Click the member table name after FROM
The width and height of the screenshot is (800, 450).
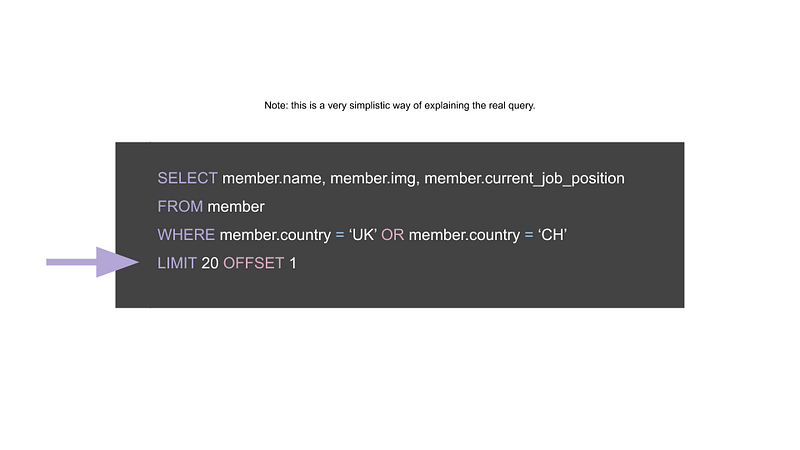236,207
